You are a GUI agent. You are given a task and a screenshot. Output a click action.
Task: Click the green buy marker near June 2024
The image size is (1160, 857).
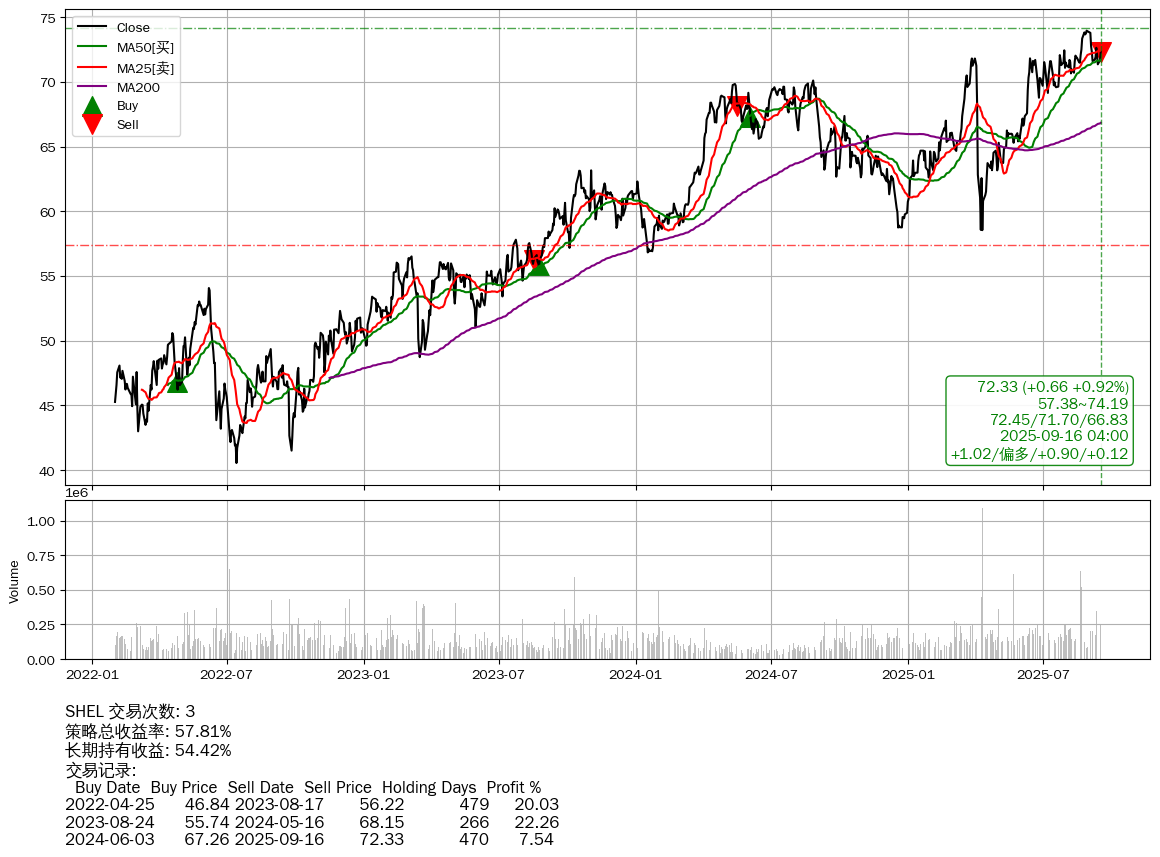click(x=750, y=117)
